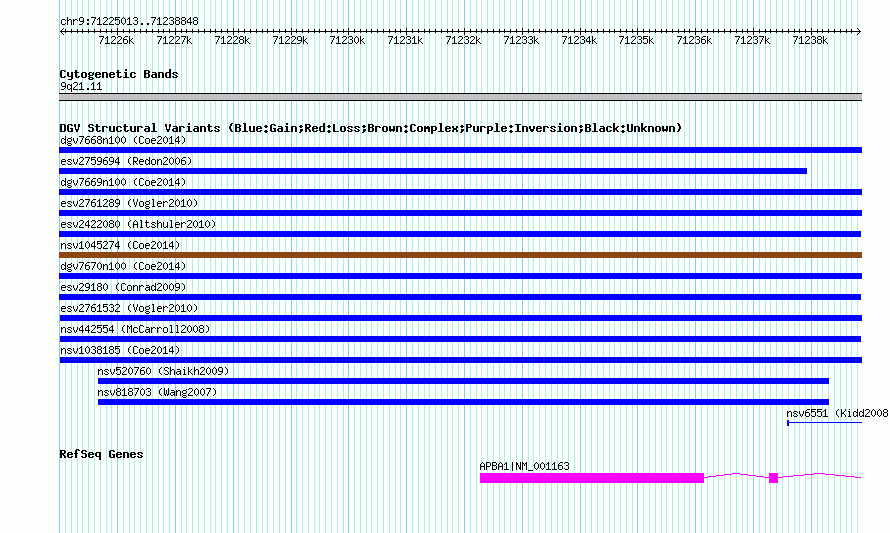Select the nsv1045274 (Coe2014) label
Image resolution: width=890 pixels, height=533 pixels.
point(120,245)
